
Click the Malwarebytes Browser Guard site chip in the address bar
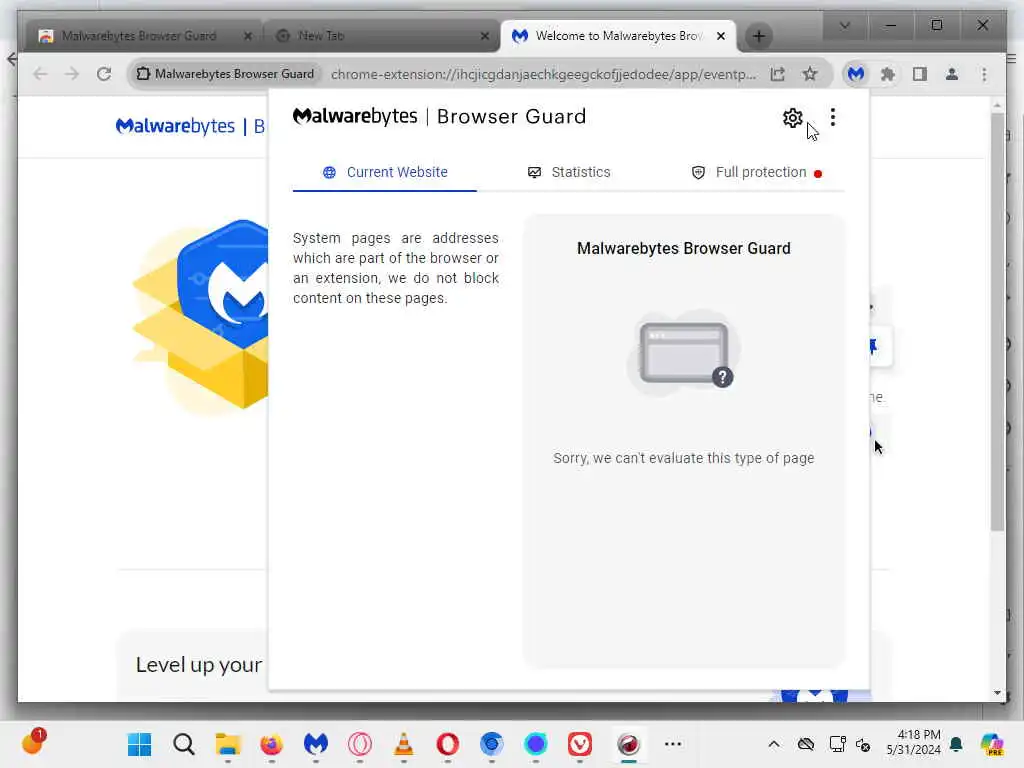(225, 74)
